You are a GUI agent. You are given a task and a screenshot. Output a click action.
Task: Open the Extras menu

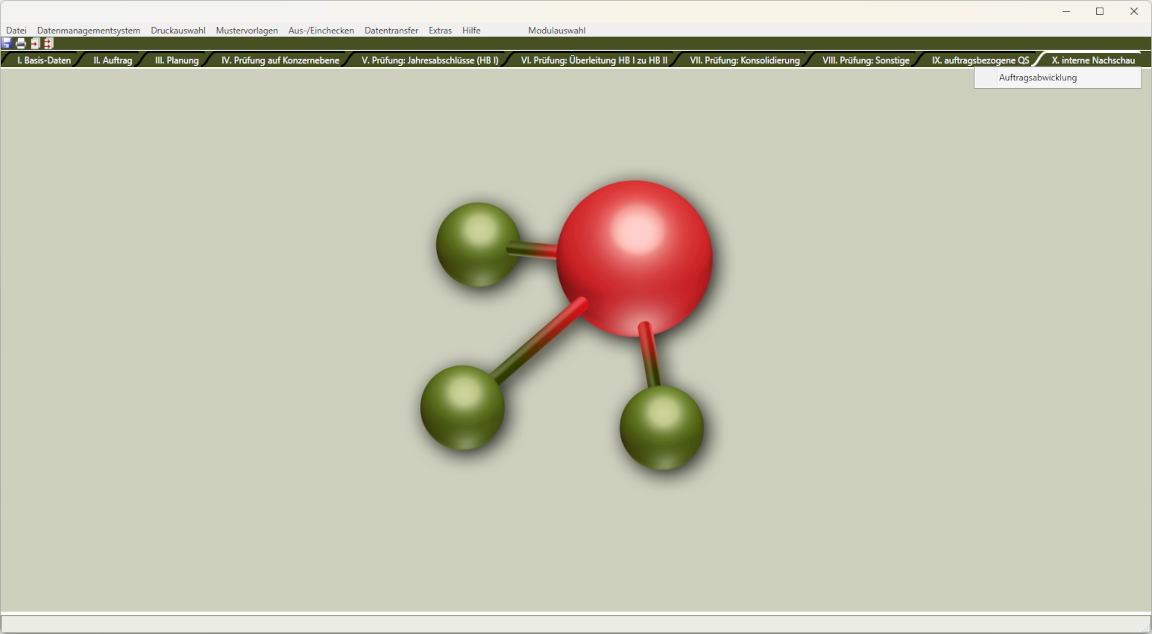click(x=440, y=31)
